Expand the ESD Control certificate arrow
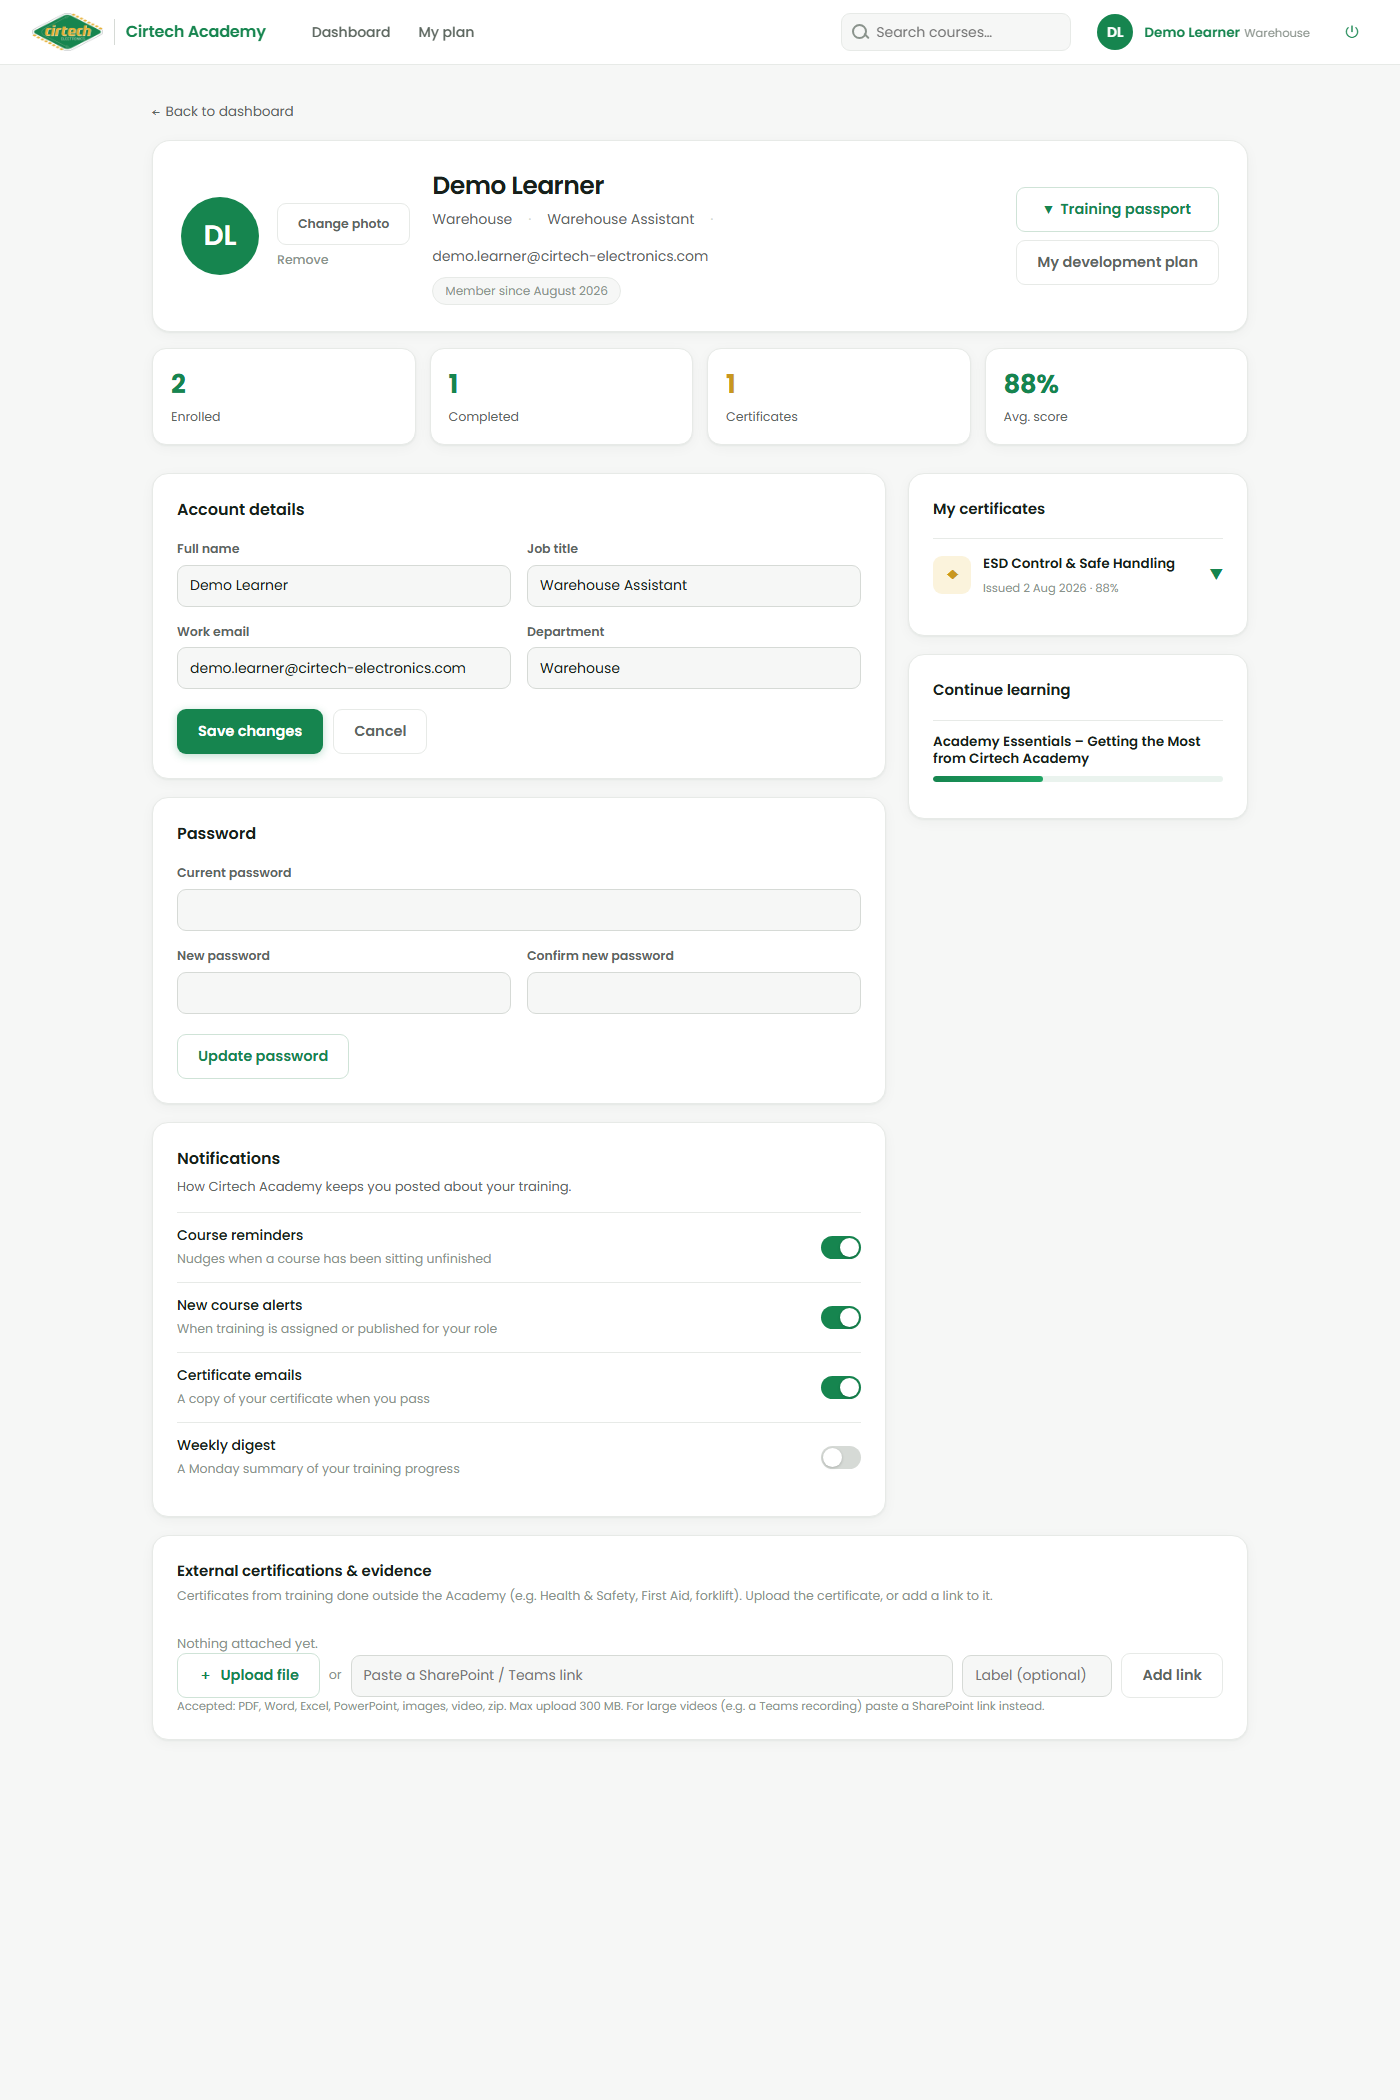 coord(1216,574)
